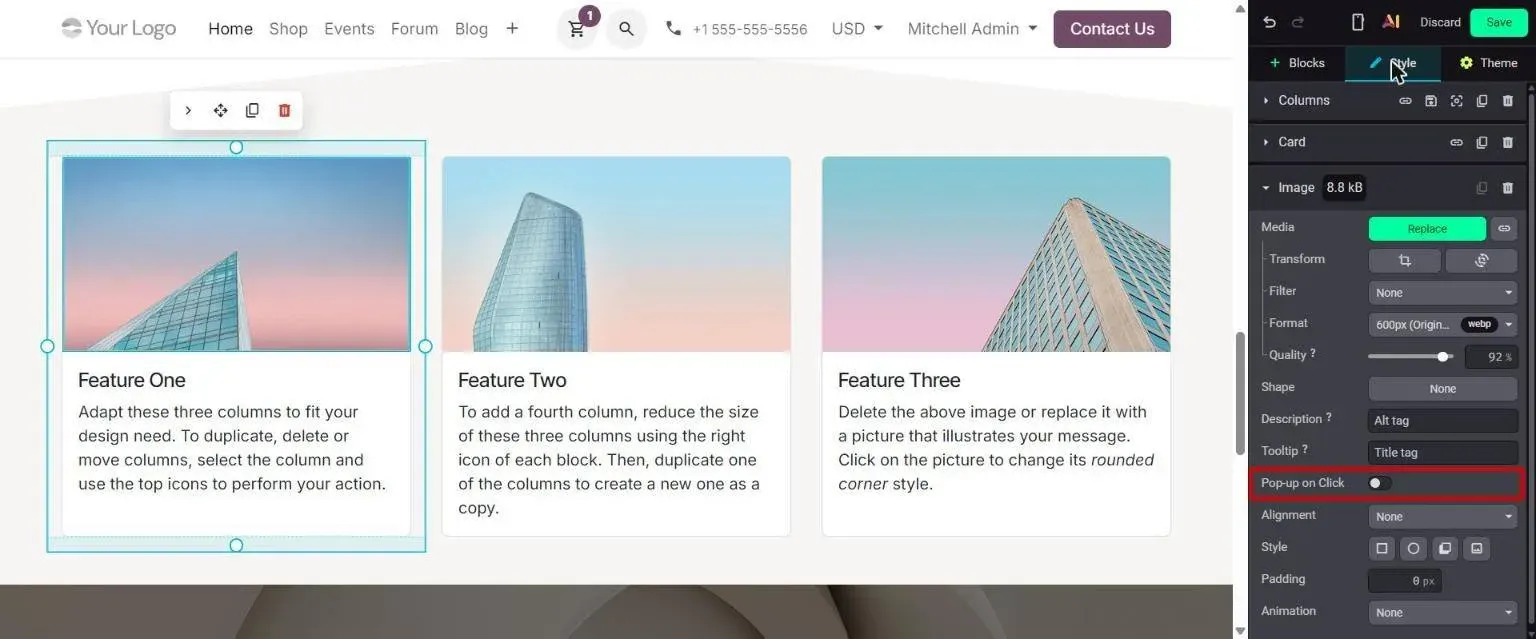Click the Quality slider handle
Screen dimensions: 1536x639
click(x=1443, y=356)
